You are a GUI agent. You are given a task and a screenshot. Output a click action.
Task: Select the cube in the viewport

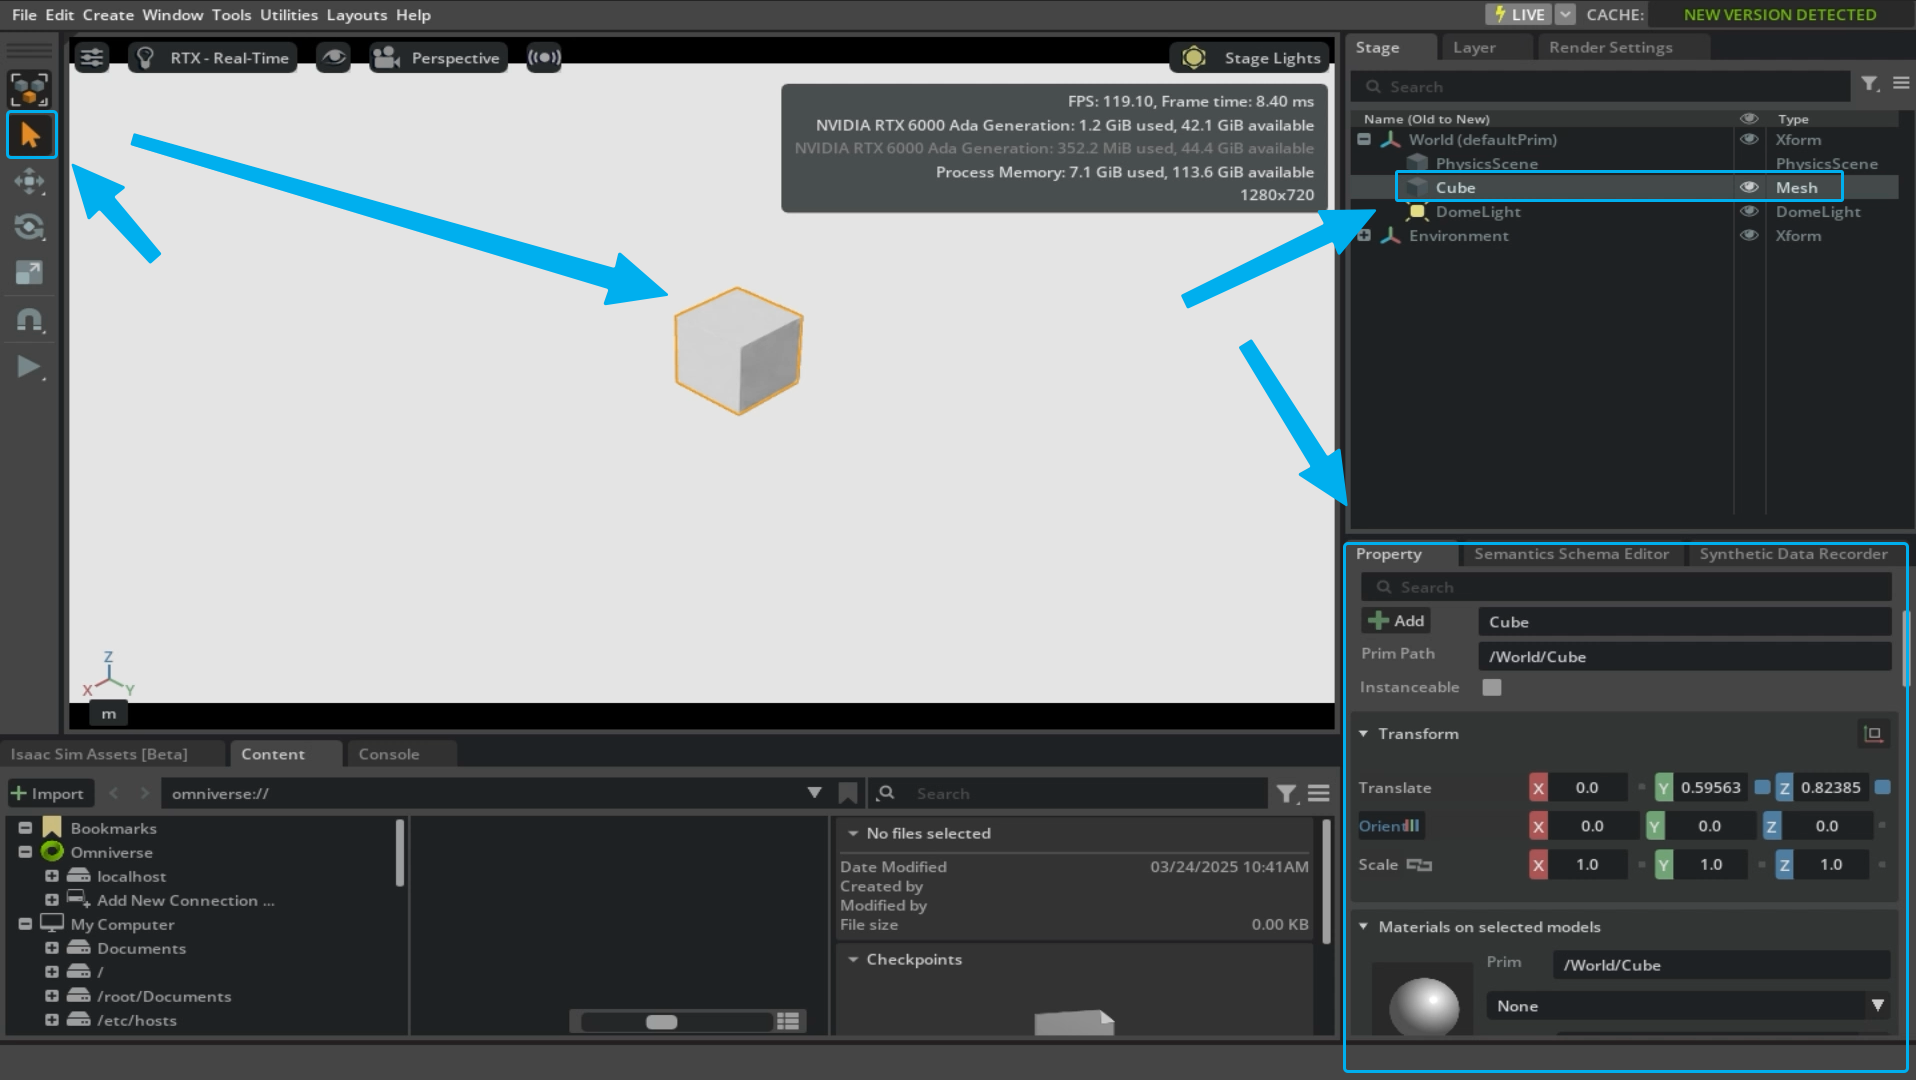[x=739, y=351]
